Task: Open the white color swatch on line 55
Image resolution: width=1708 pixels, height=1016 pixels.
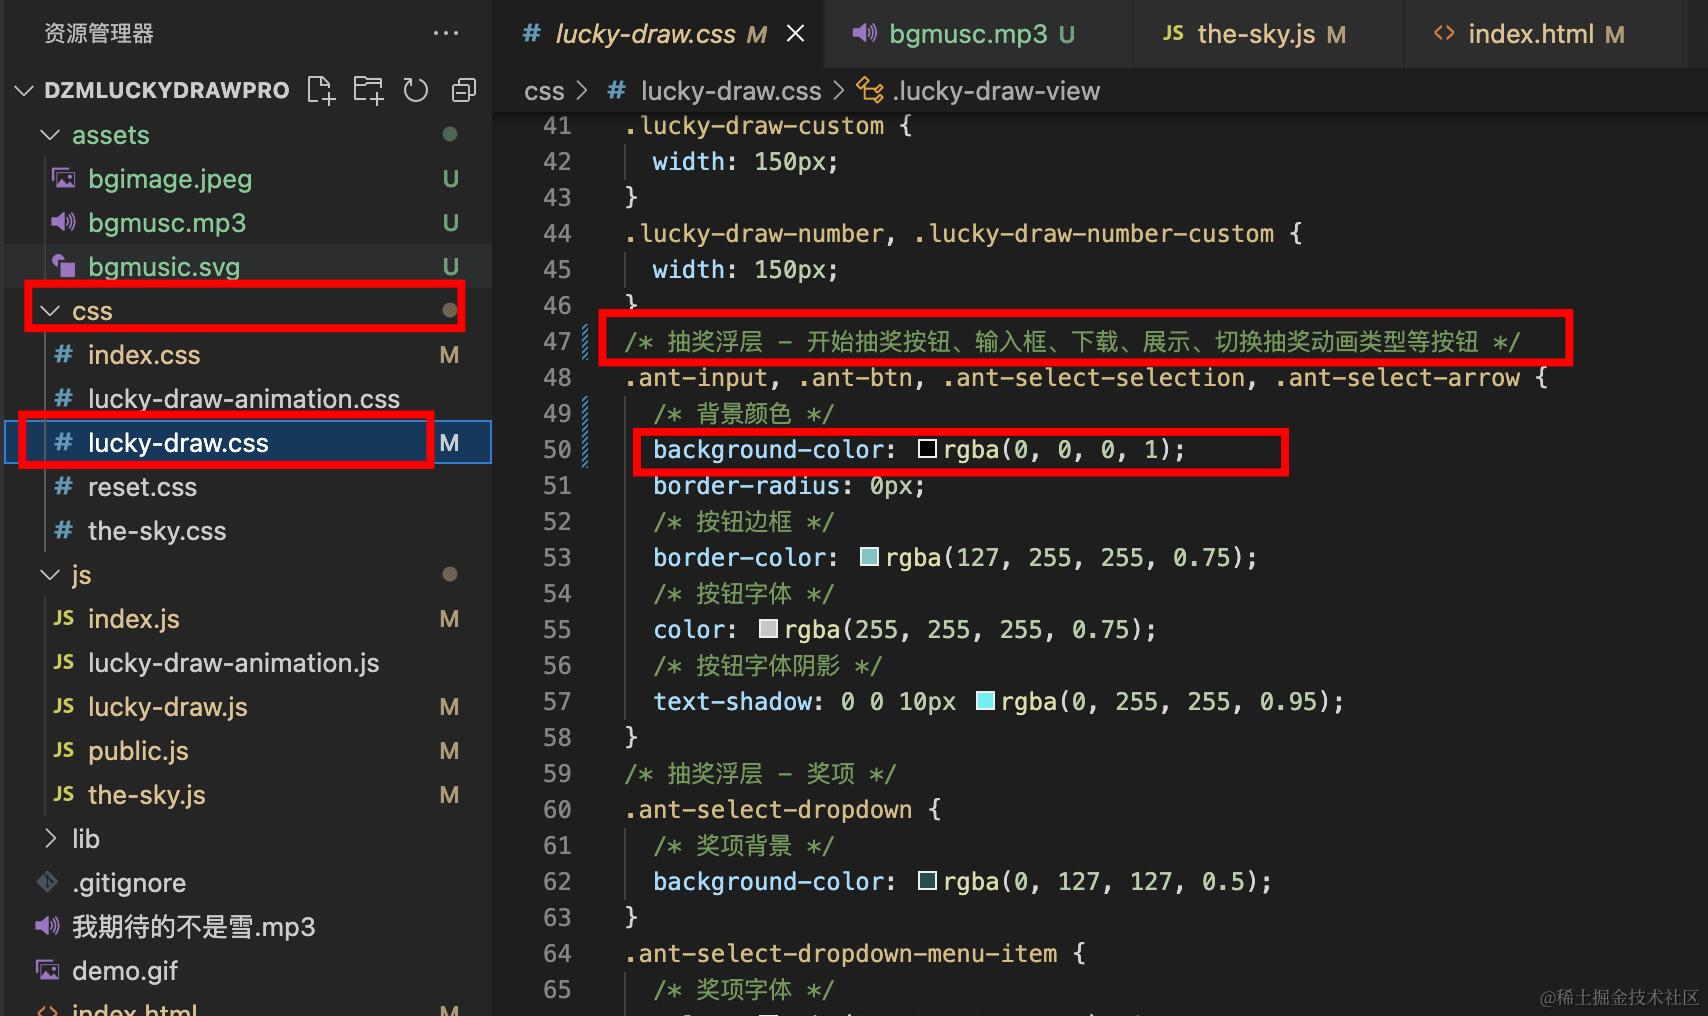Action: (768, 629)
